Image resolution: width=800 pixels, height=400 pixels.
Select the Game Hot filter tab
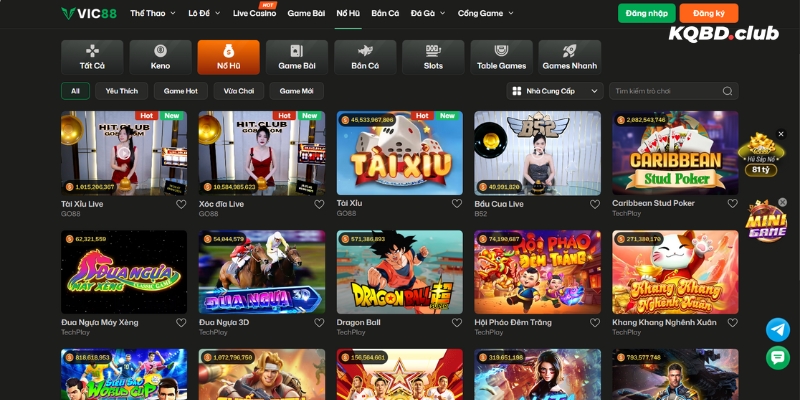tap(181, 91)
